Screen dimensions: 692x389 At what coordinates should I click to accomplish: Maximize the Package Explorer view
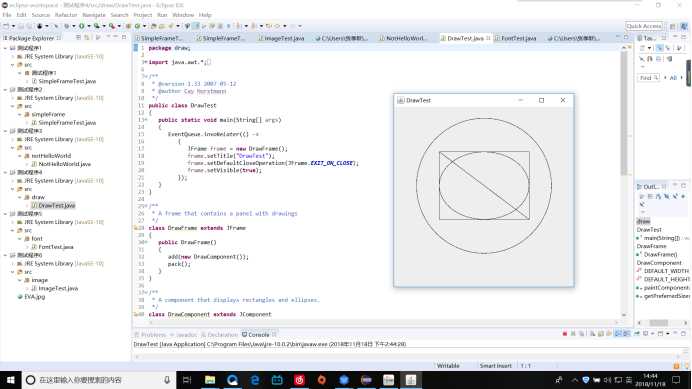[124, 38]
